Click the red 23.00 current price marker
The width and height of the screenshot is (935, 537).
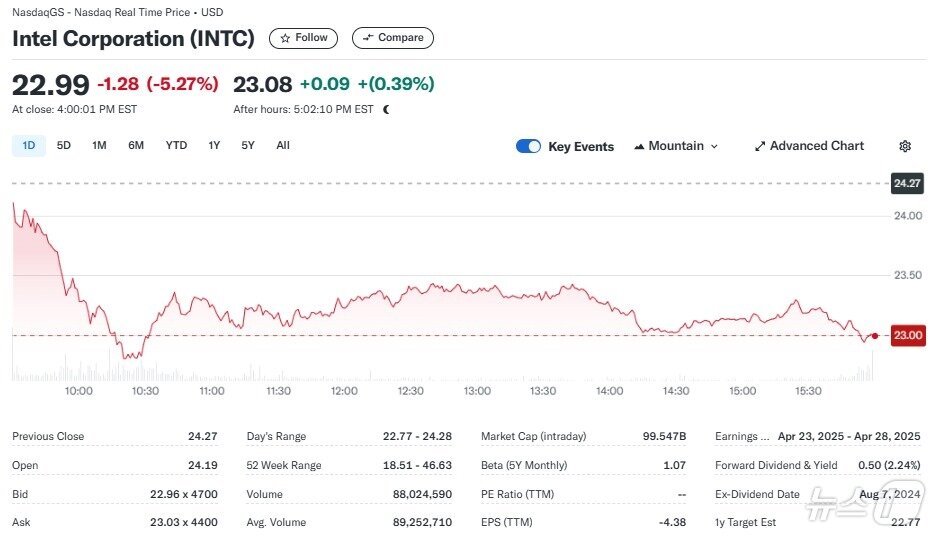coord(907,336)
